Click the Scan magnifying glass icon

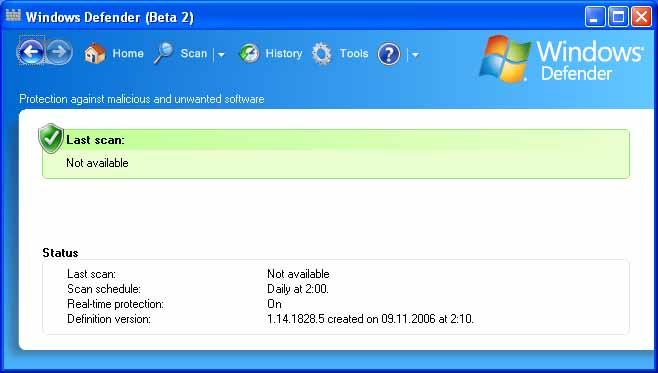163,53
